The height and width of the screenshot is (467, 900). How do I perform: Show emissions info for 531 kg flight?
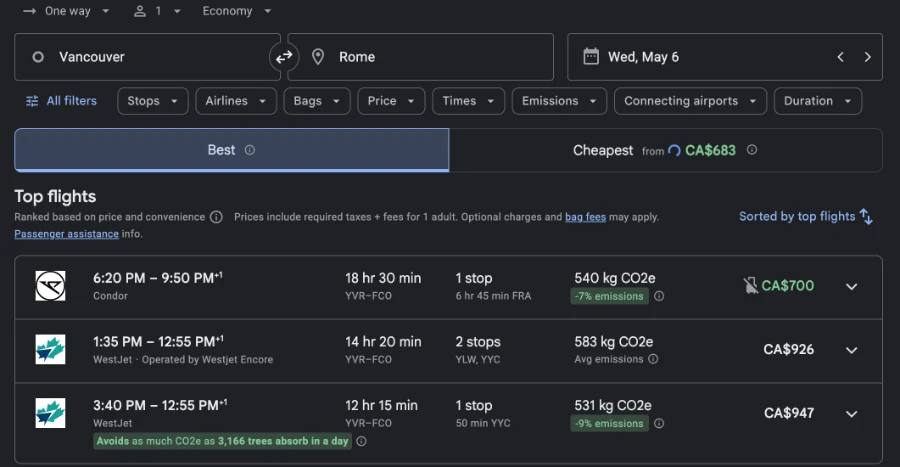click(659, 423)
